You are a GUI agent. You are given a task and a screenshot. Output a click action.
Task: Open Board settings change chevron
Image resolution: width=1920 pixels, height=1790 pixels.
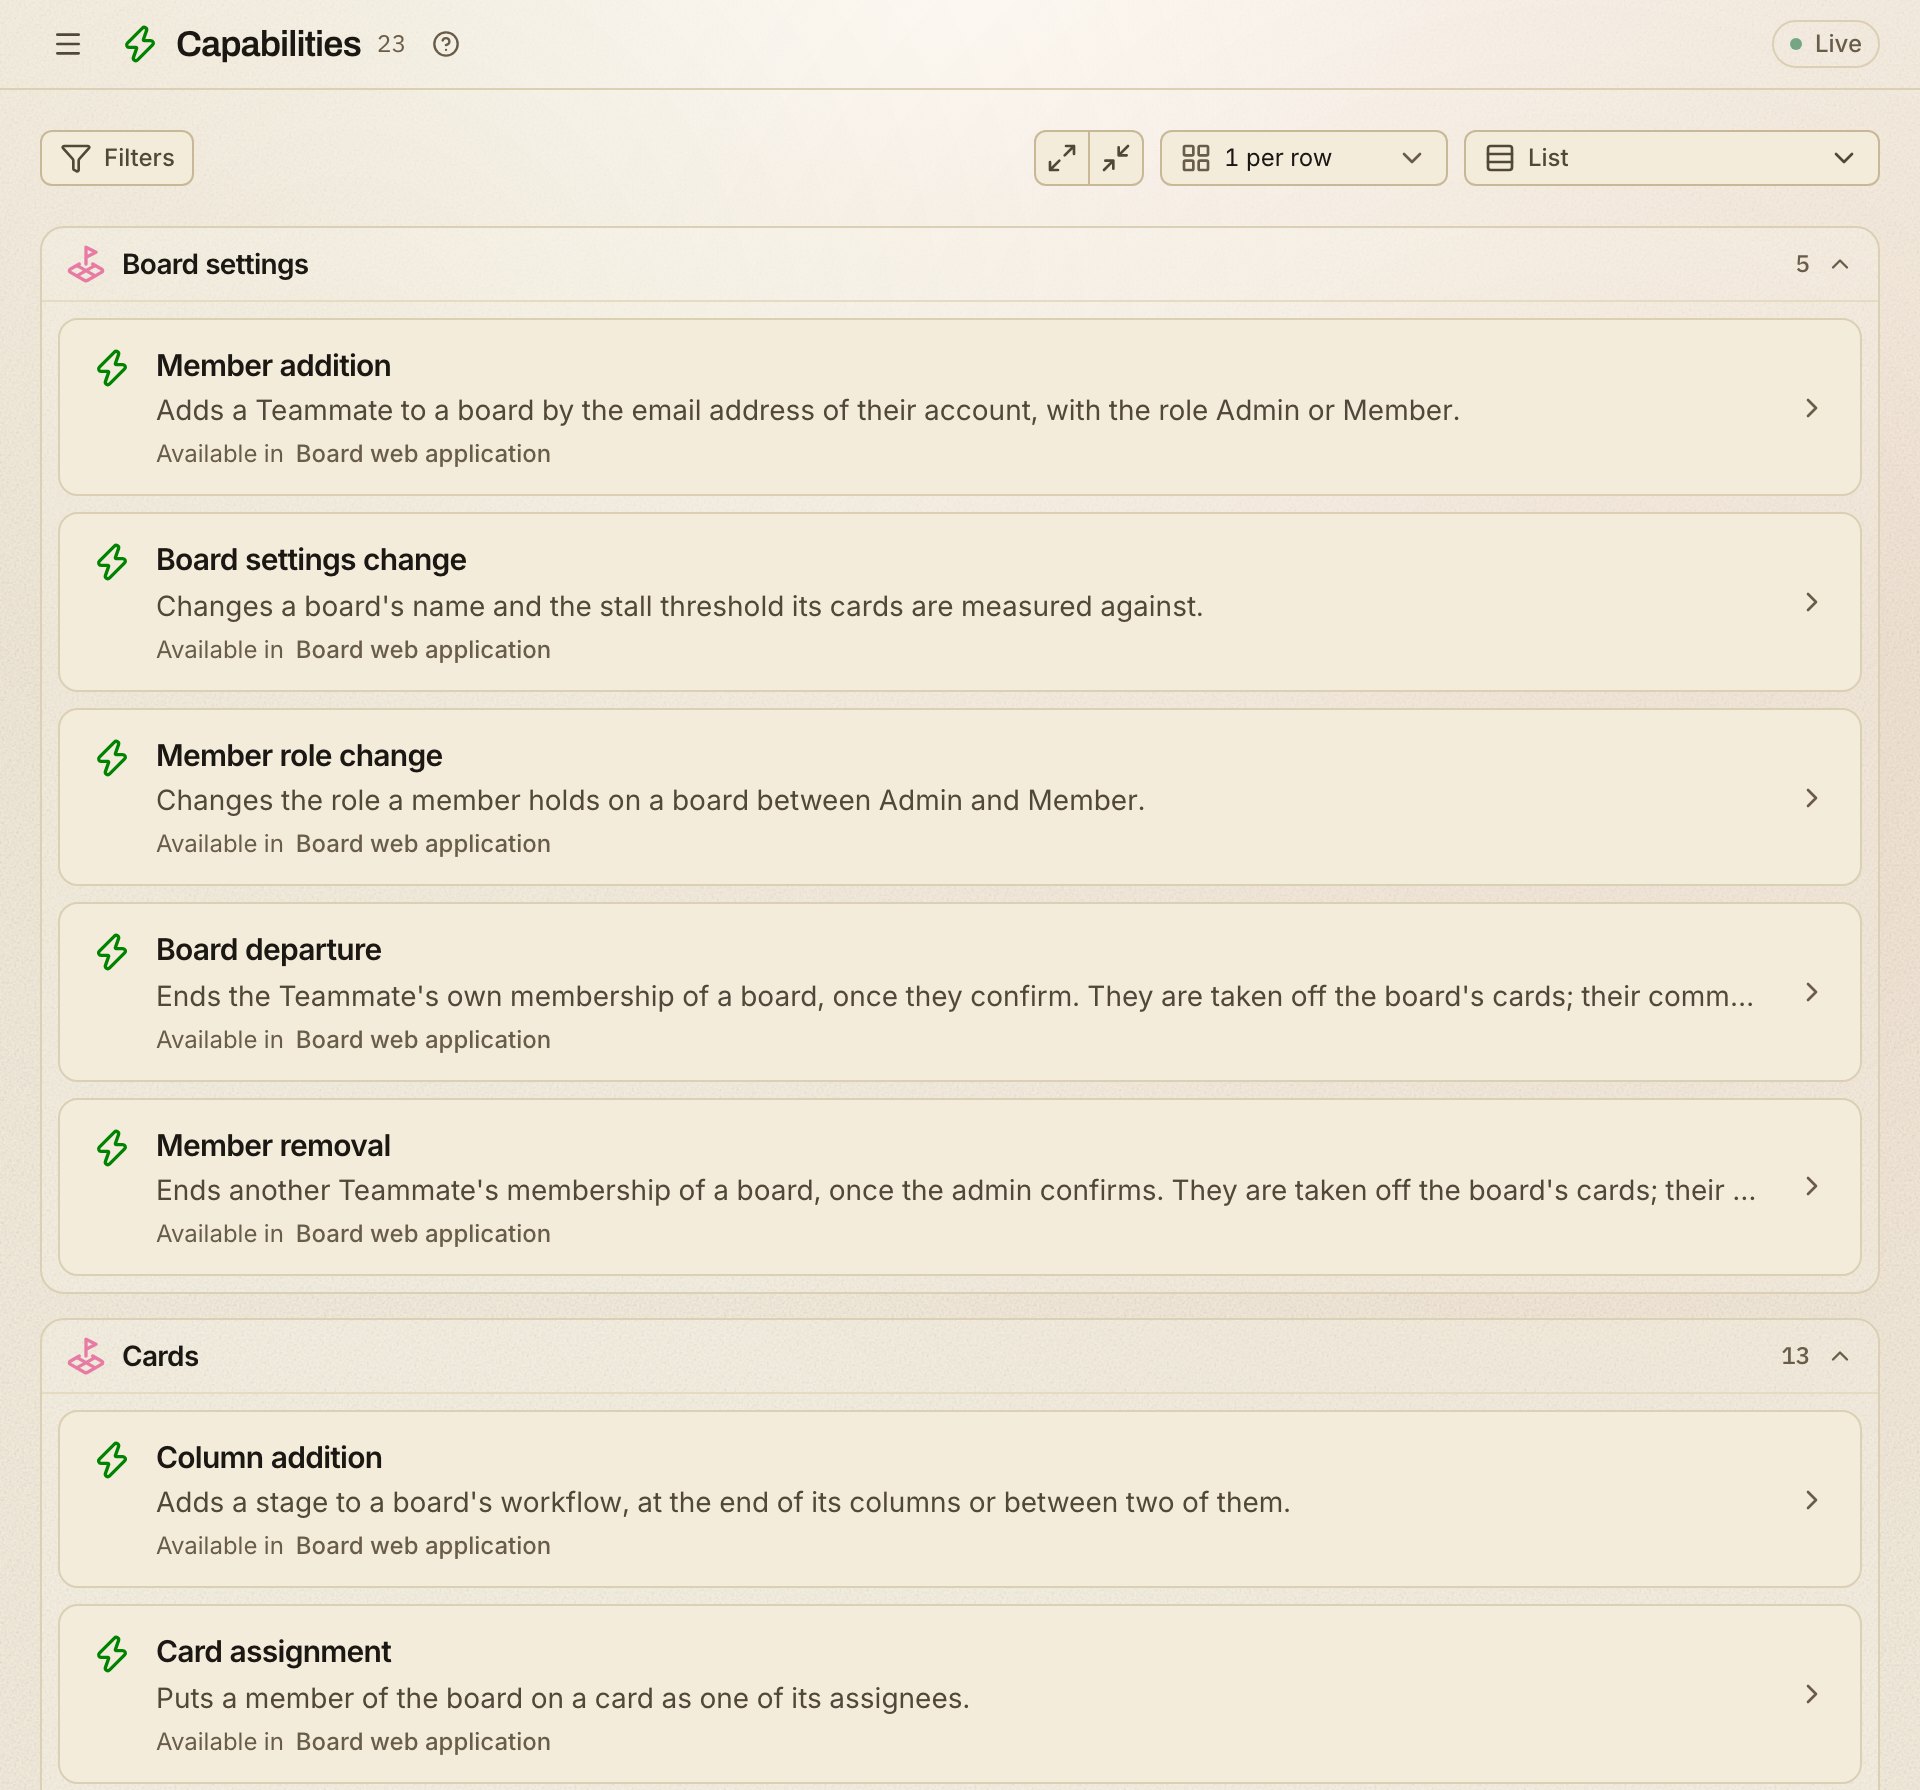[x=1811, y=602]
